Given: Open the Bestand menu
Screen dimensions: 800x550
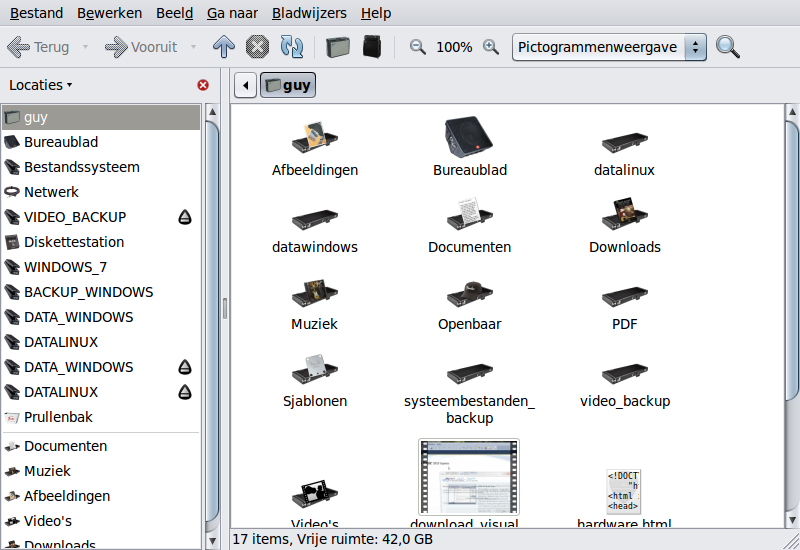Looking at the screenshot, I should pyautogui.click(x=36, y=13).
